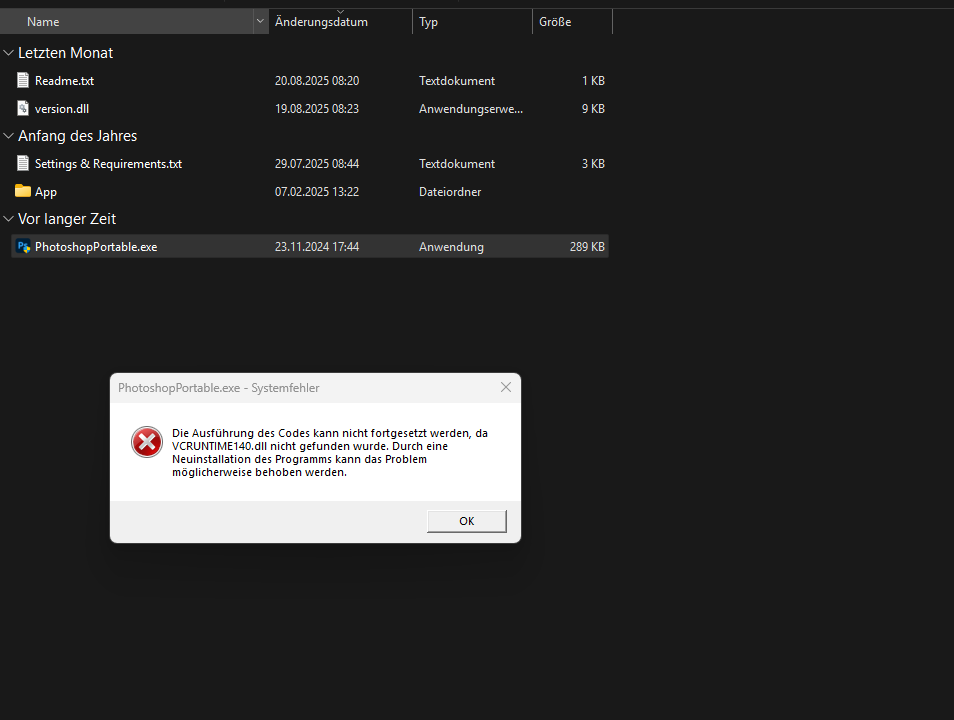This screenshot has width=954, height=720.
Task: Sort by the Änderungsdatum column header
Action: (340, 21)
